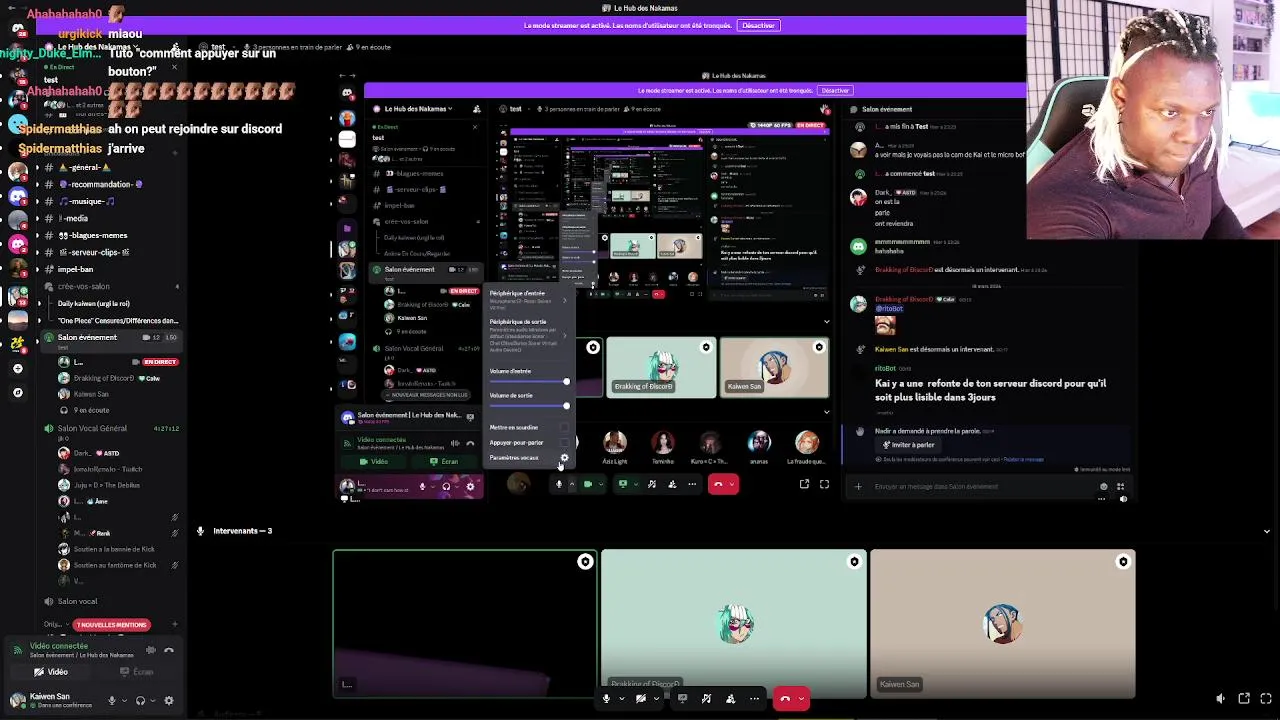Click screen share icon in preview call controls
The image size is (1280, 720).
click(623, 484)
